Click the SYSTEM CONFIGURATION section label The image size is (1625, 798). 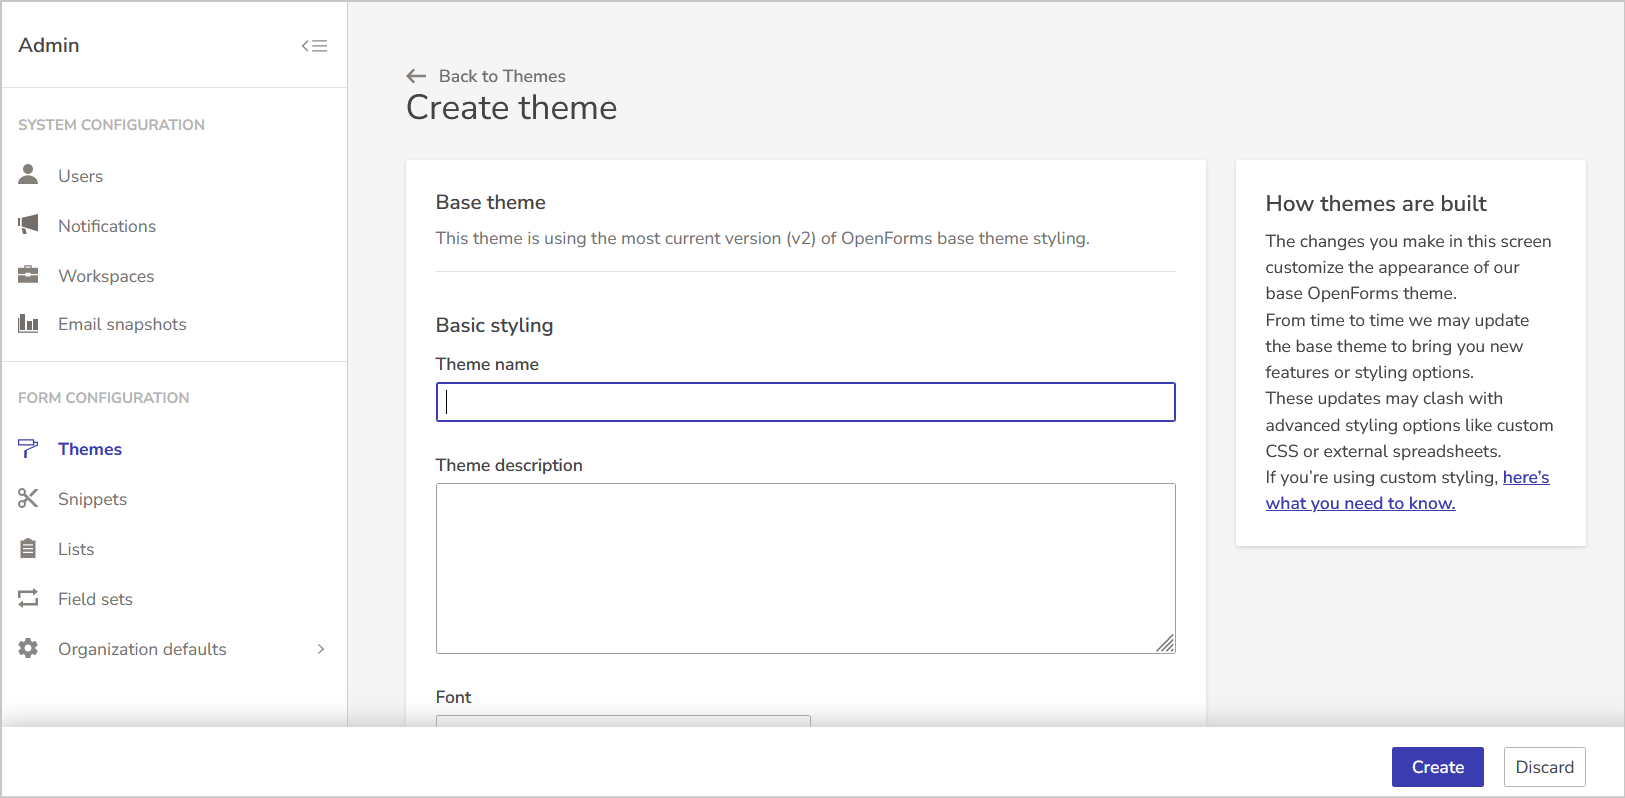pos(111,125)
